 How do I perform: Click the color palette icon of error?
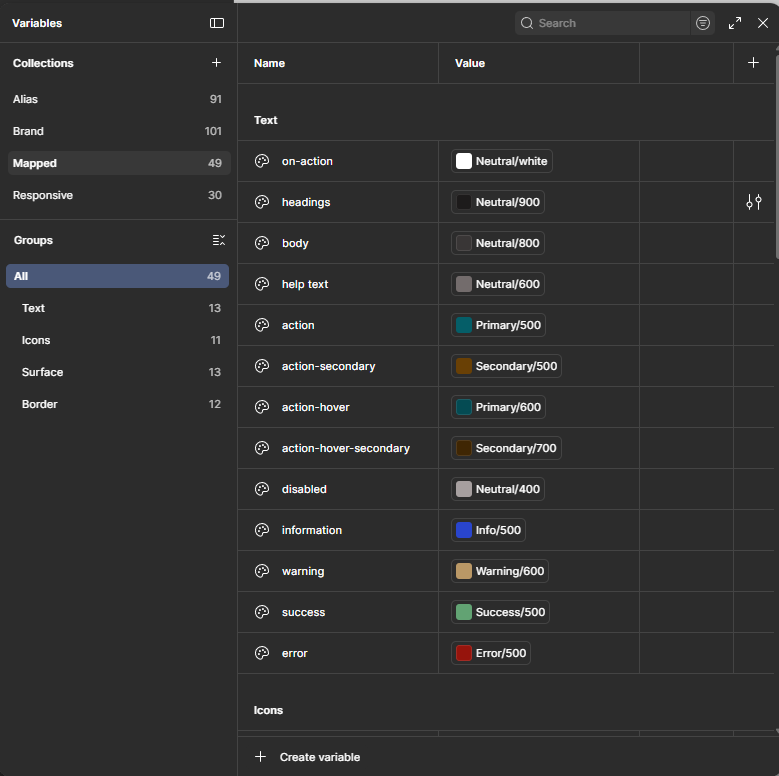point(262,653)
